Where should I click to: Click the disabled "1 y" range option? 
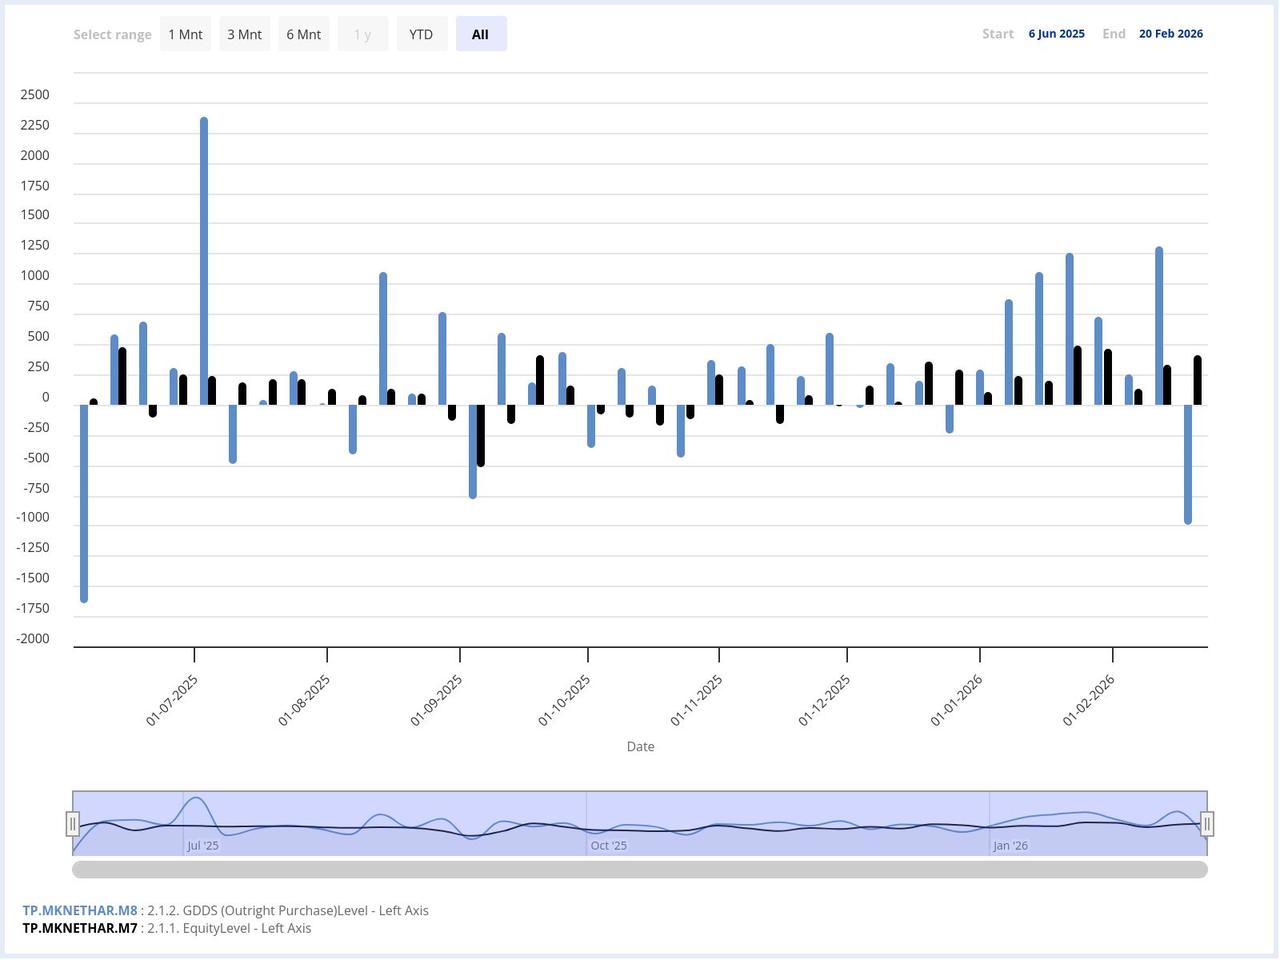click(362, 33)
